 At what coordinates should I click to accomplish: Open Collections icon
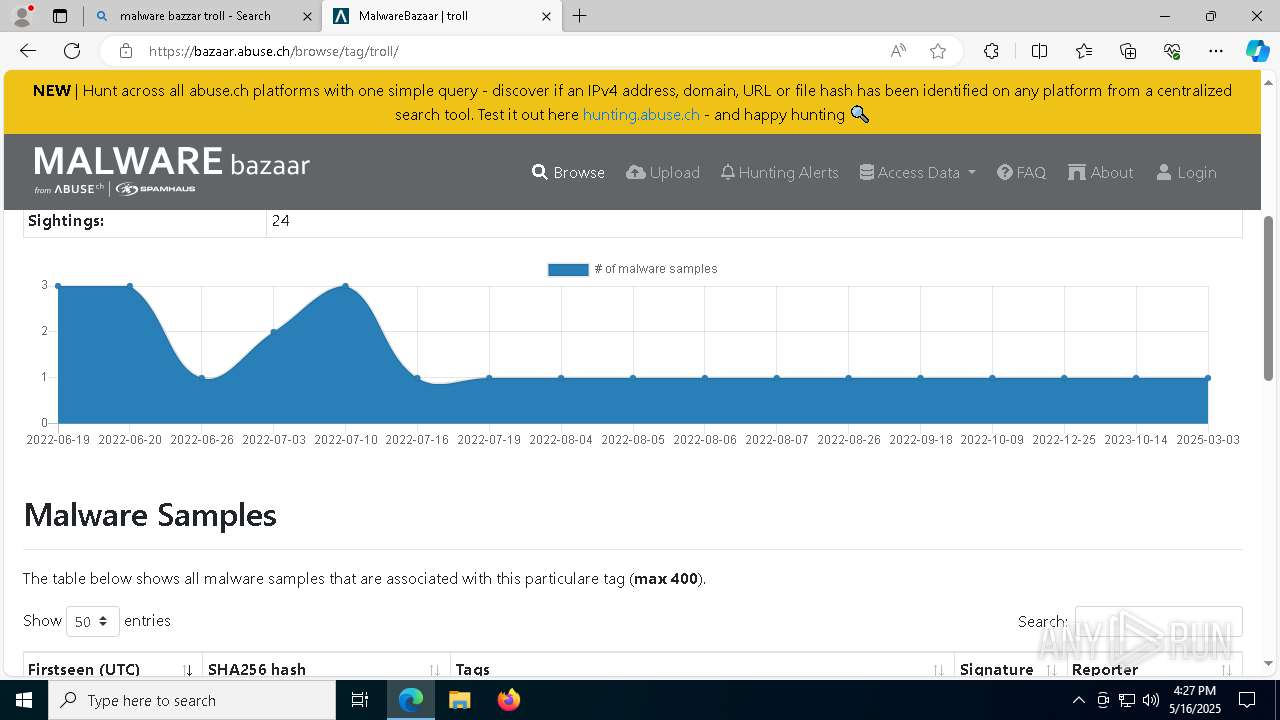coord(1128,51)
